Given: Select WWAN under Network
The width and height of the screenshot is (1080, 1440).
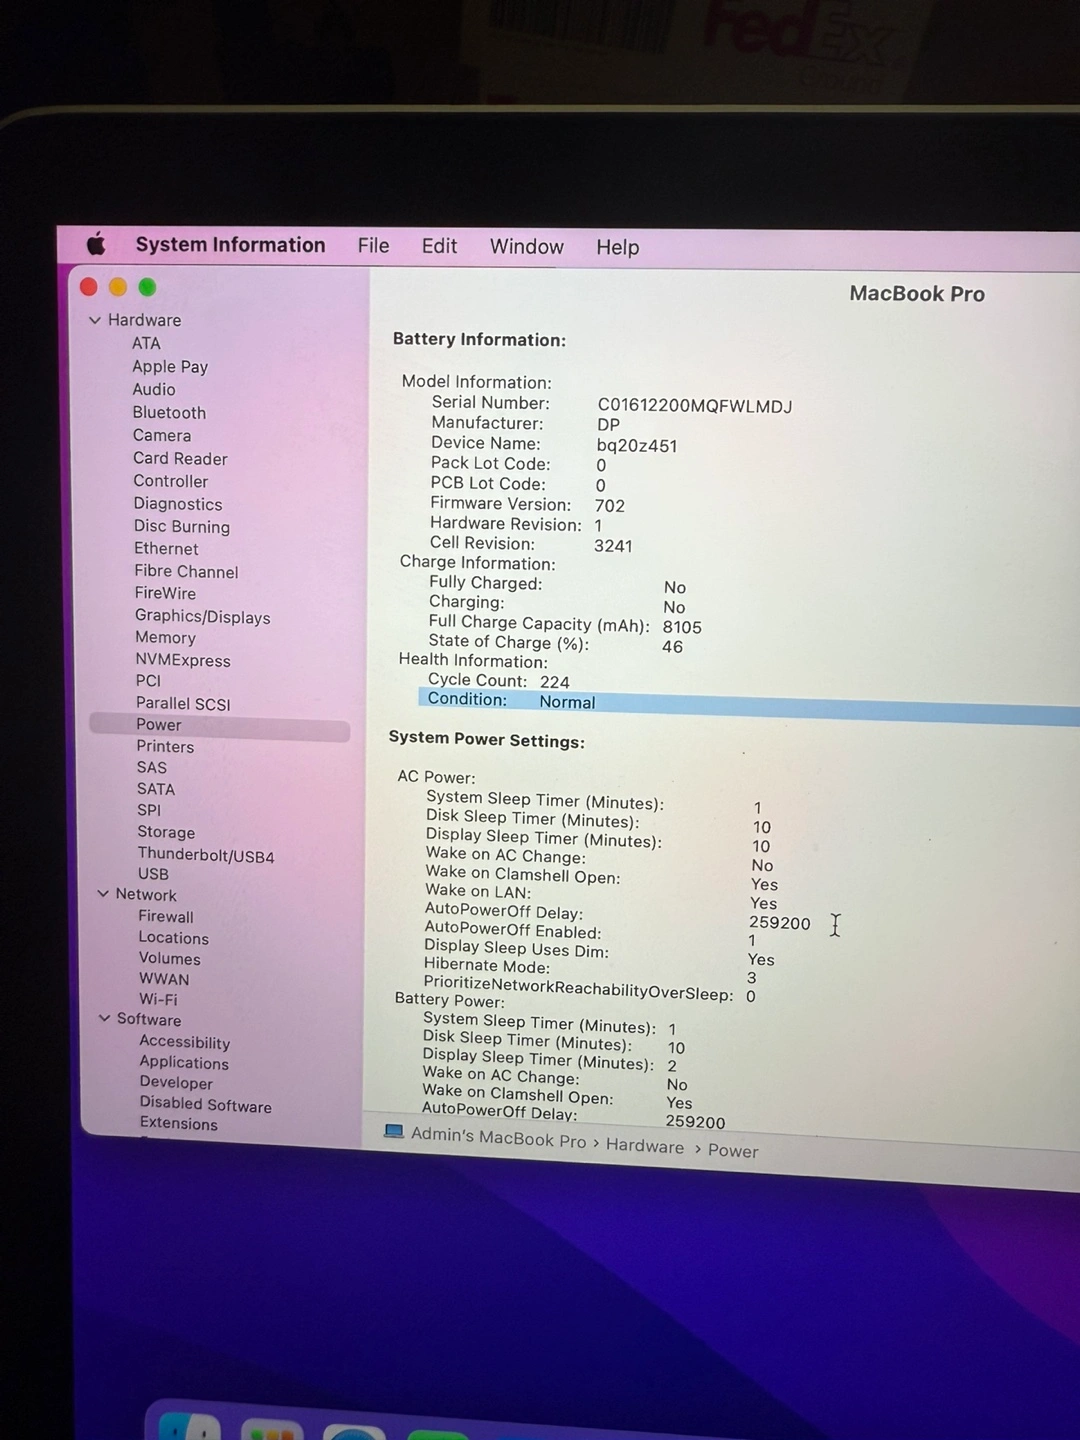Looking at the screenshot, I should tap(164, 979).
